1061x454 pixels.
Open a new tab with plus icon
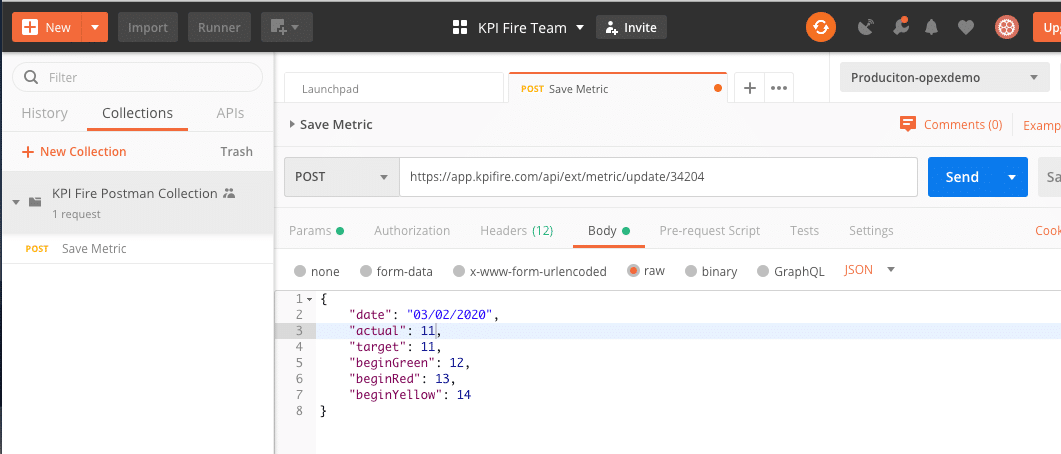(749, 88)
